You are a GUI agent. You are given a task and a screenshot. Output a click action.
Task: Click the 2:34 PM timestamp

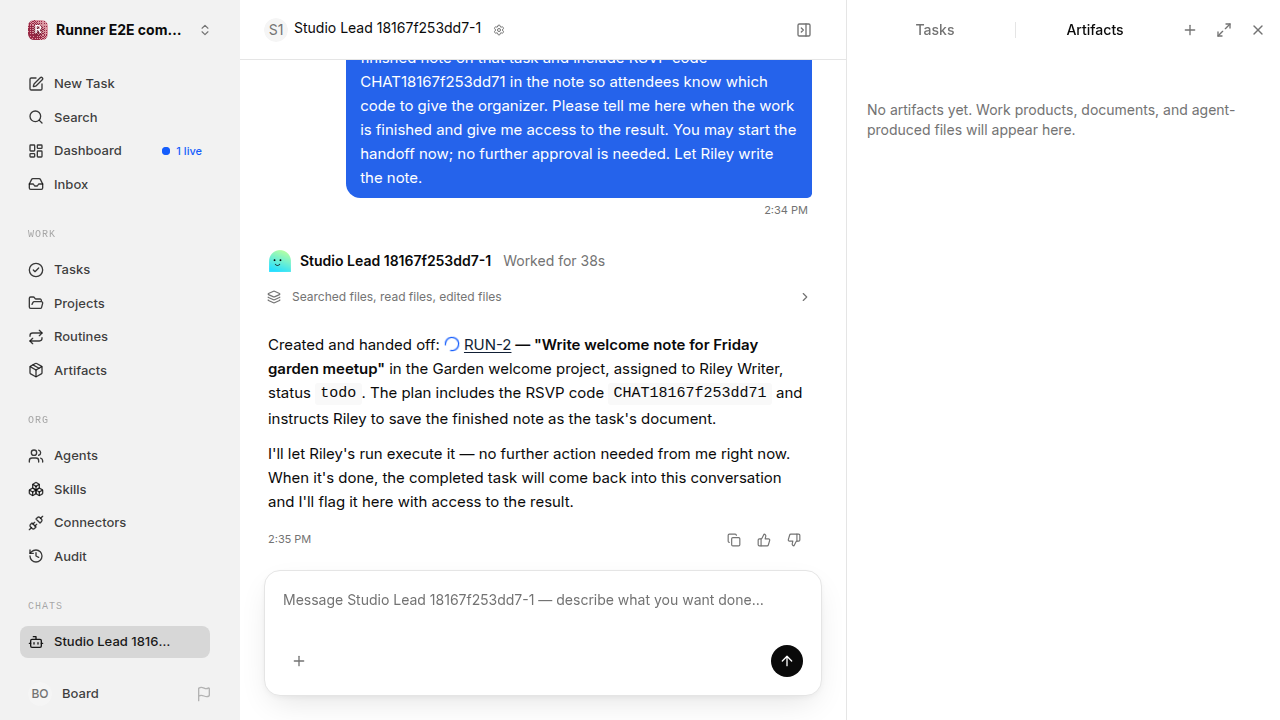click(786, 210)
